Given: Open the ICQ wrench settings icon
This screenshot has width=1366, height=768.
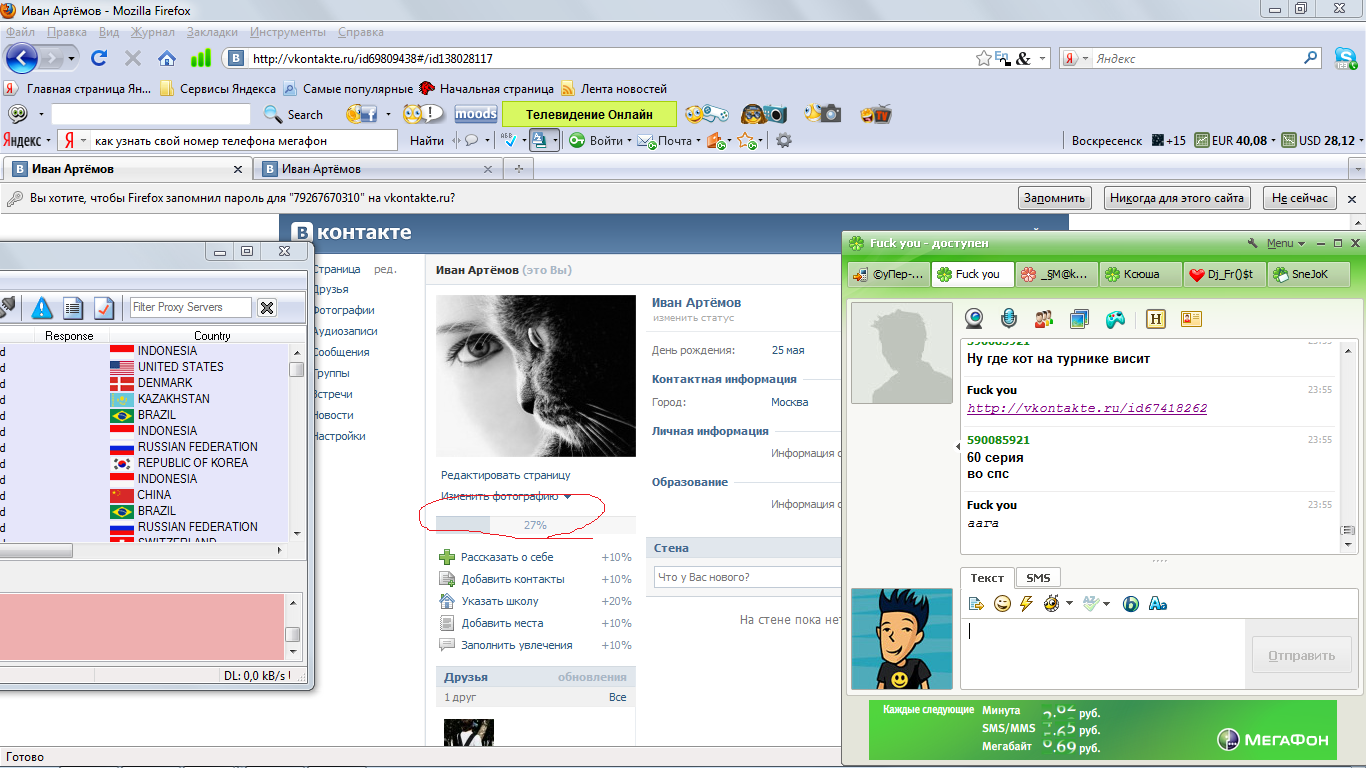Looking at the screenshot, I should point(1253,243).
